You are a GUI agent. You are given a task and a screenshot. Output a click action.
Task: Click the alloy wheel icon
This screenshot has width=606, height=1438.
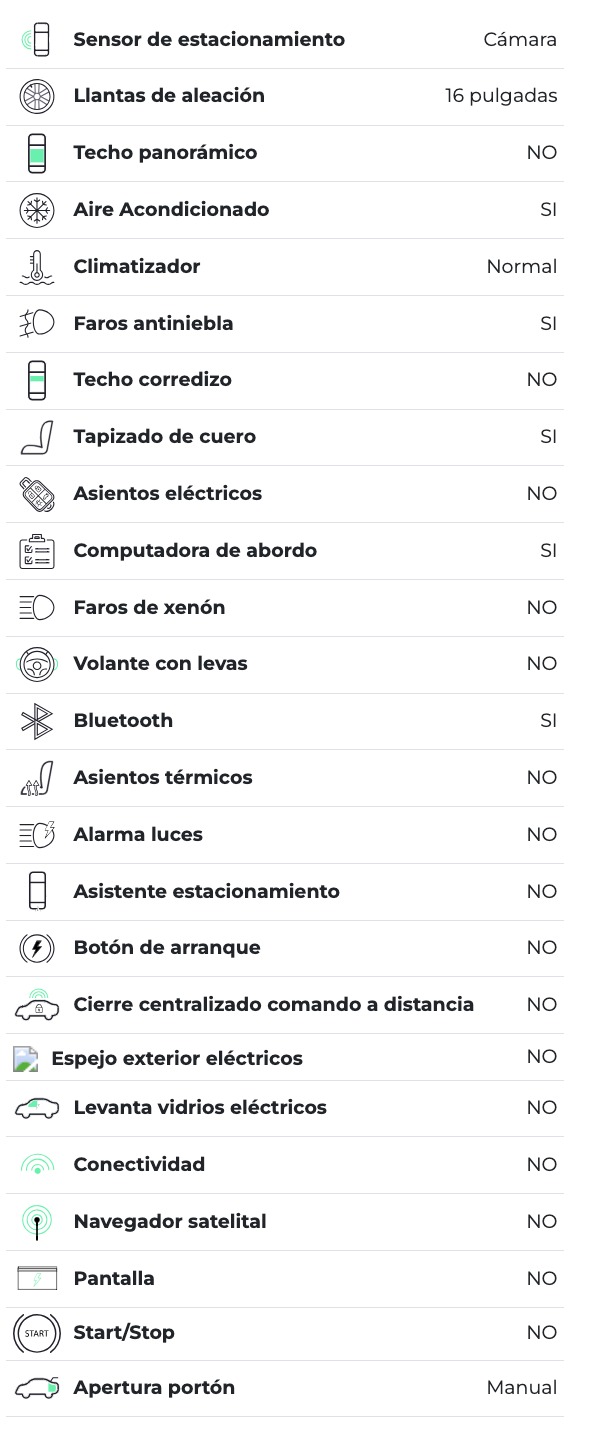37,97
